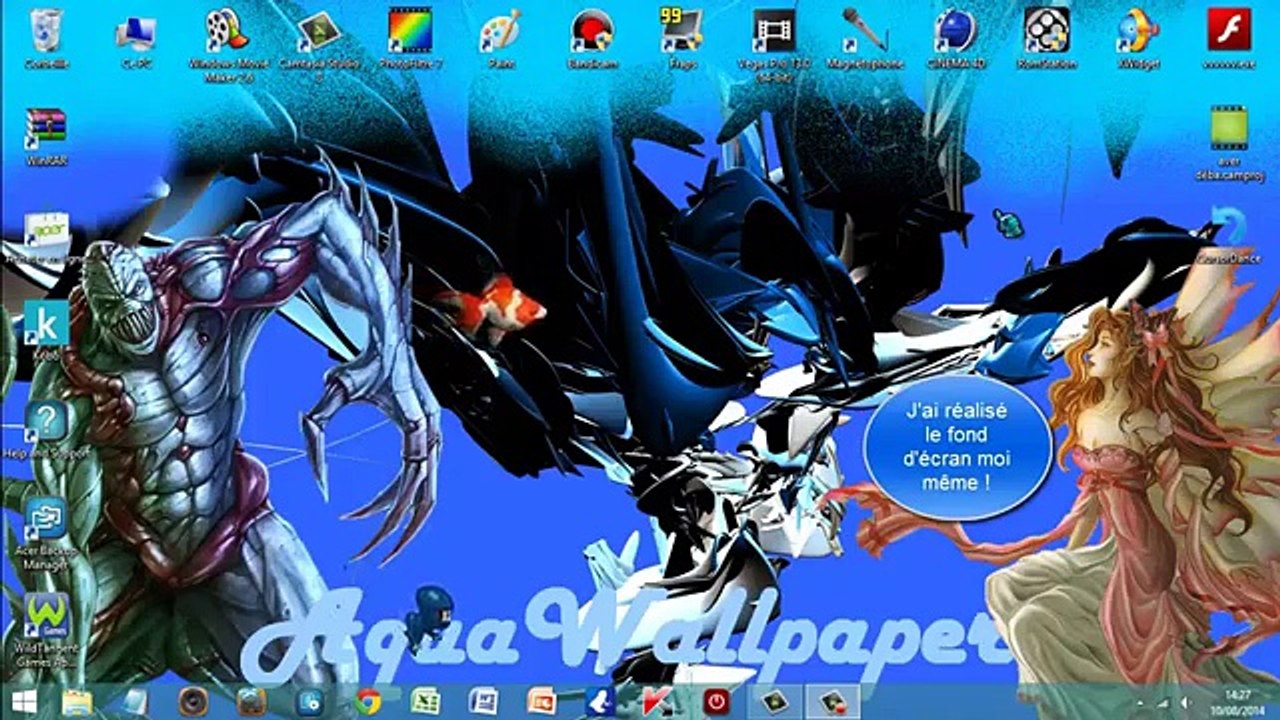Screen dimensions: 1280x720
Task: Open the round camera lens app on taskbar
Action: click(x=192, y=701)
